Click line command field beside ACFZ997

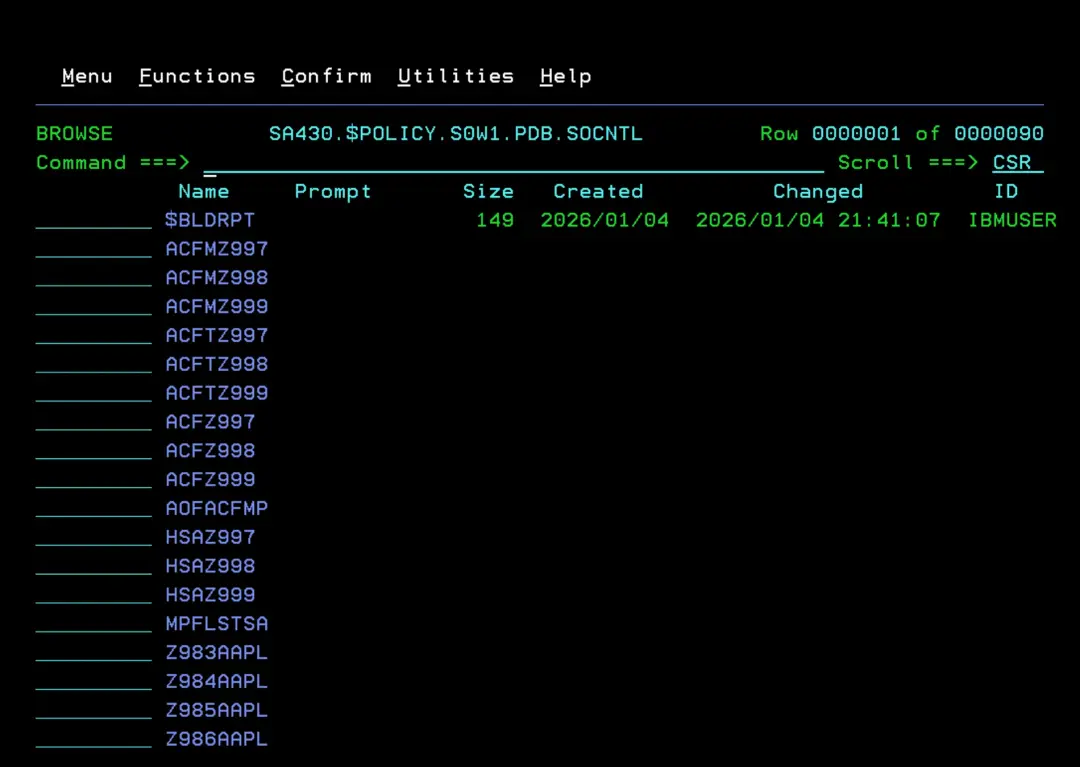click(x=94, y=422)
